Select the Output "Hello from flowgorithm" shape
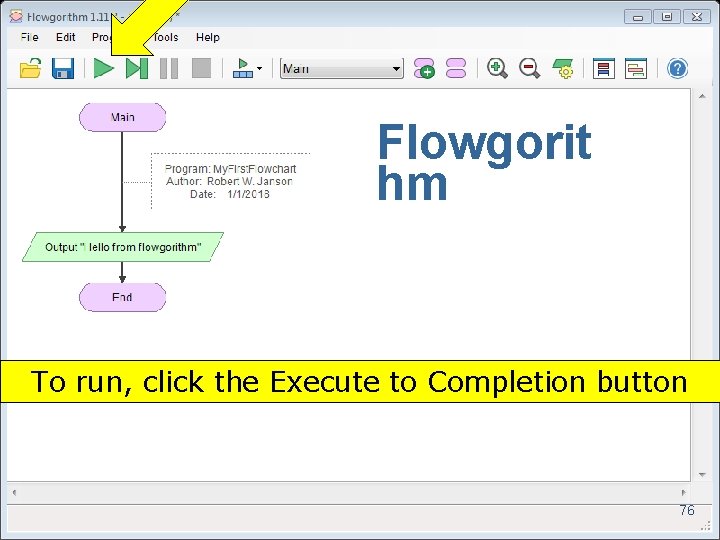 (123, 247)
